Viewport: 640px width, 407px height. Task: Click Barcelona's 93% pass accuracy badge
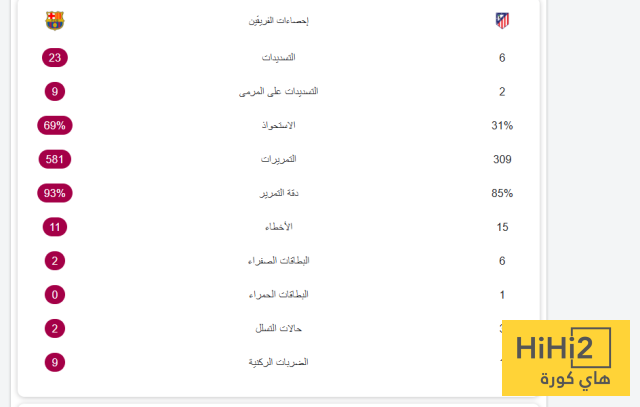point(55,193)
